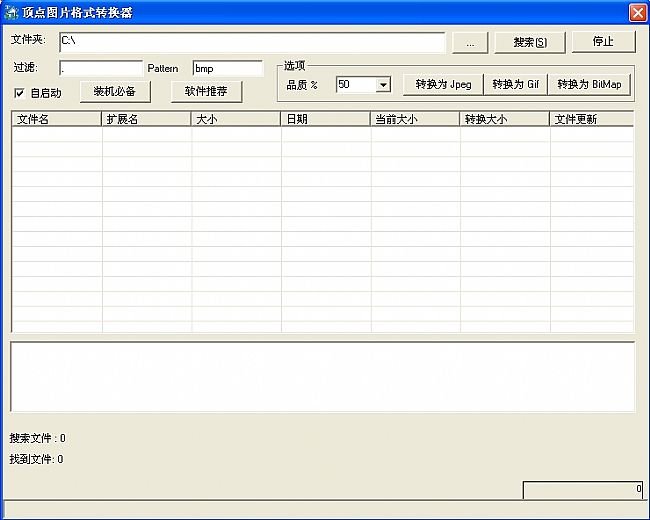Open 软件推荐 button
650x520 pixels.
(206, 92)
